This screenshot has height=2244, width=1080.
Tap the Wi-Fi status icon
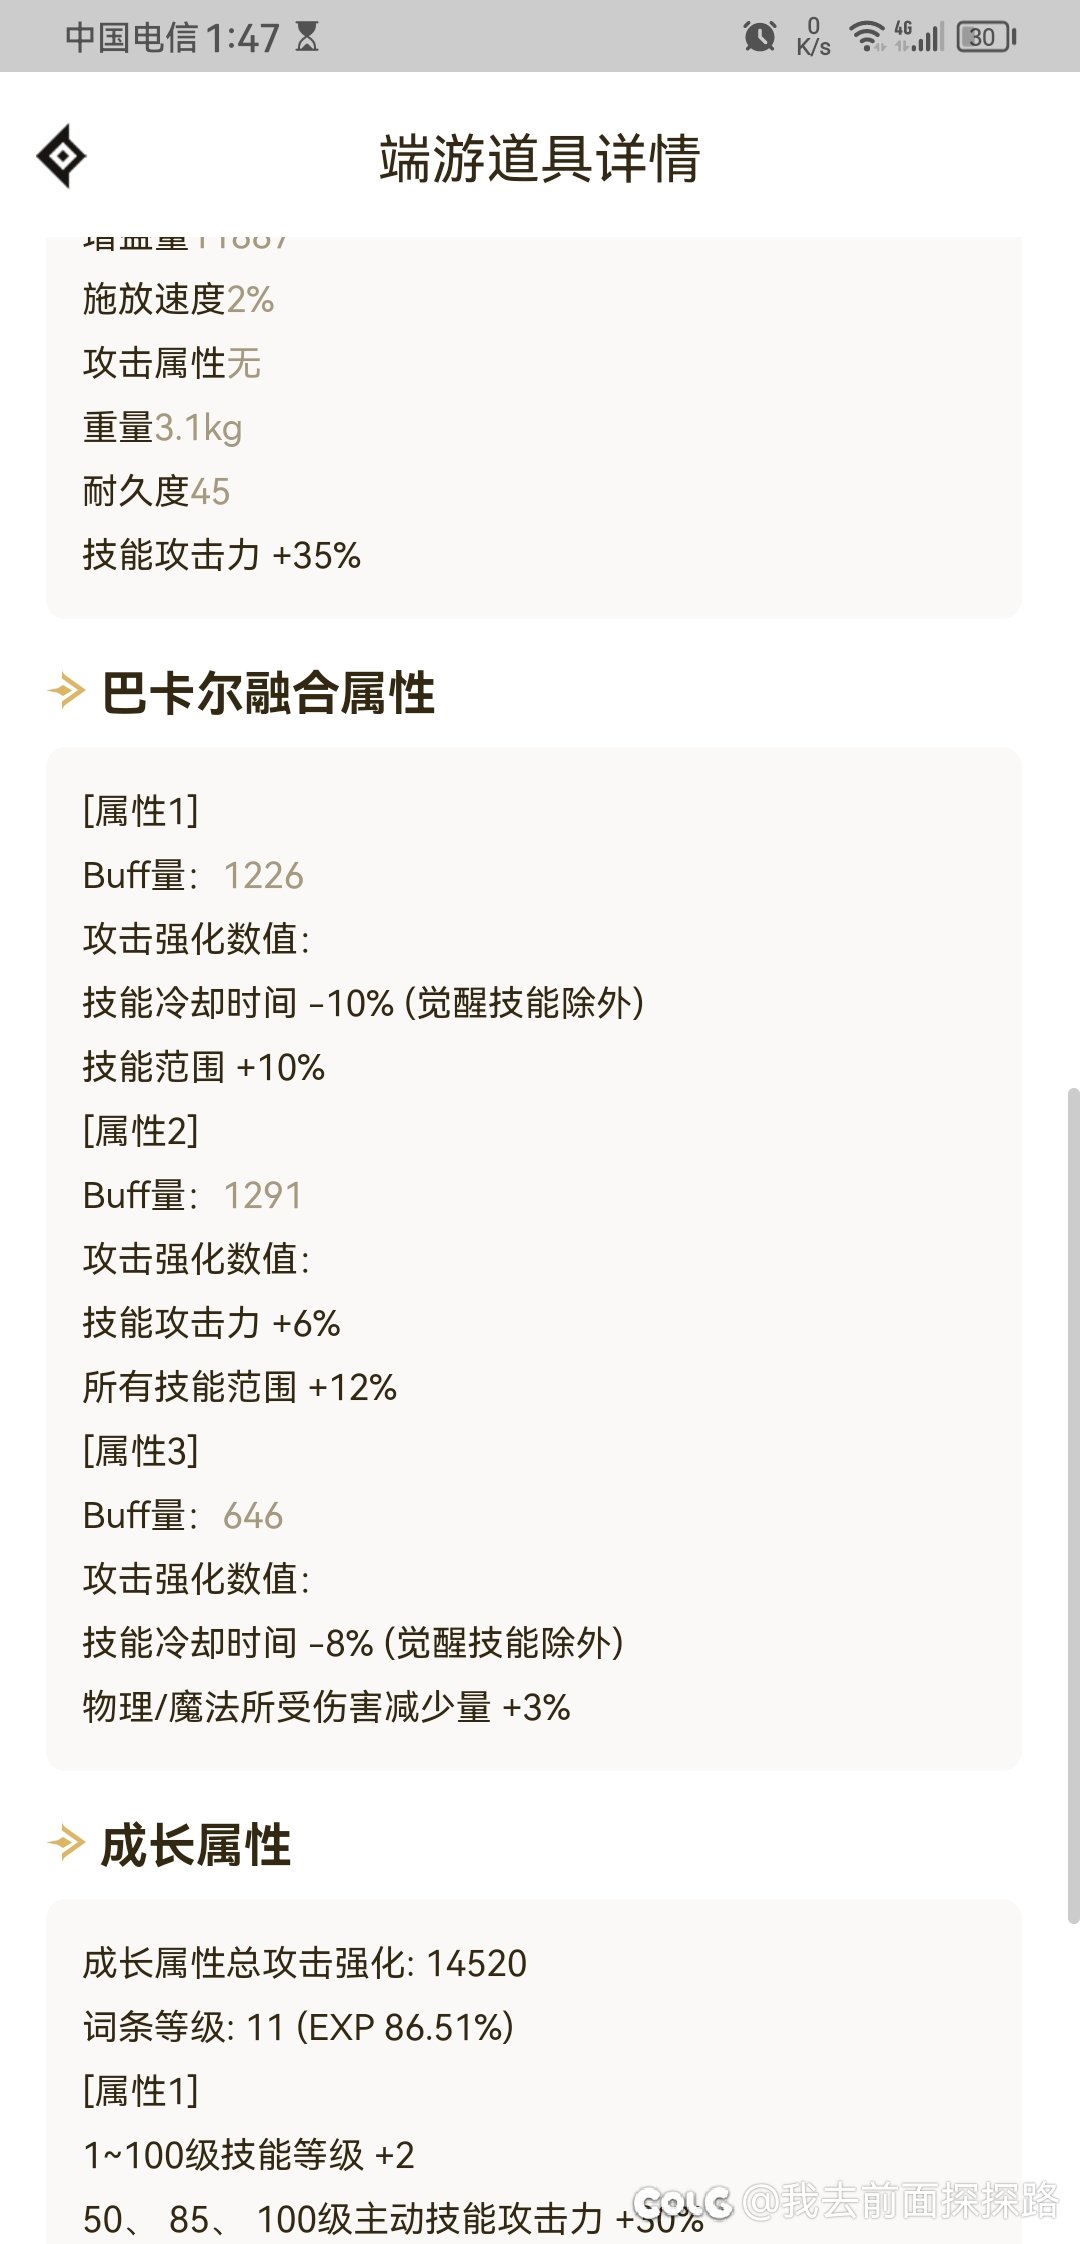point(866,37)
